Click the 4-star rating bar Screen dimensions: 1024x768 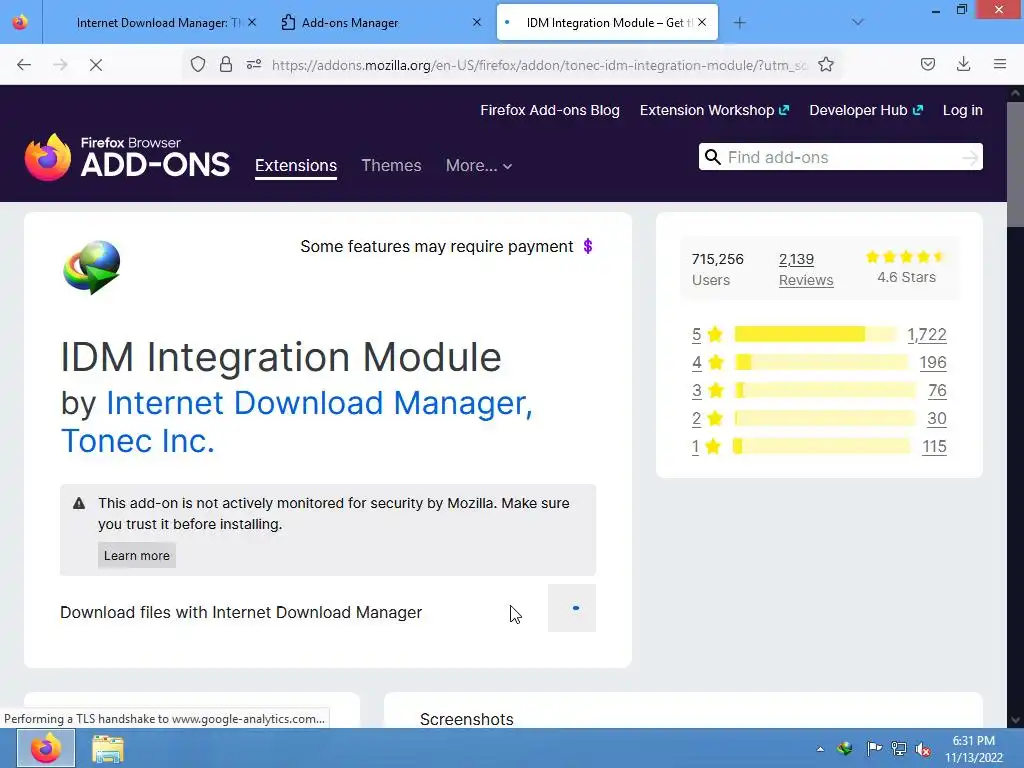[821, 362]
